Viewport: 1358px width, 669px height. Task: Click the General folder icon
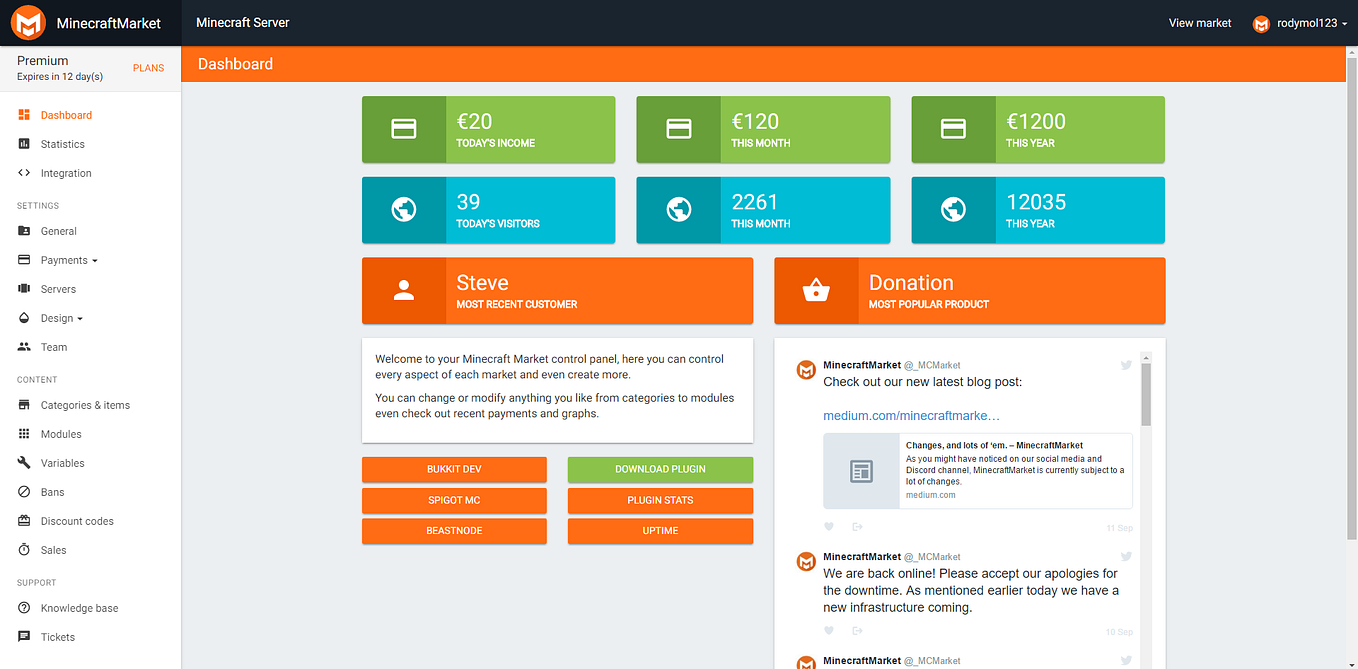(24, 231)
